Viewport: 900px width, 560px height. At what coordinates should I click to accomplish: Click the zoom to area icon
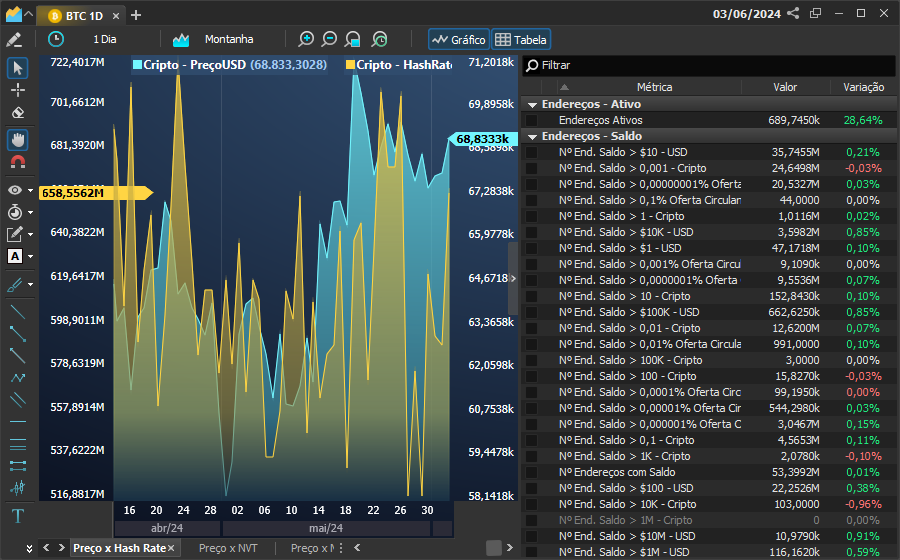point(352,39)
